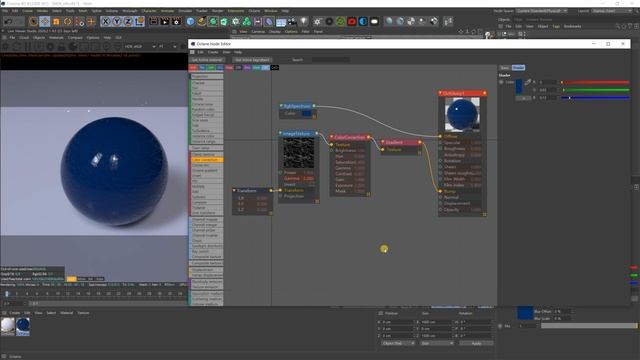Collapse the ColorCorrection node triangle

tap(331, 137)
